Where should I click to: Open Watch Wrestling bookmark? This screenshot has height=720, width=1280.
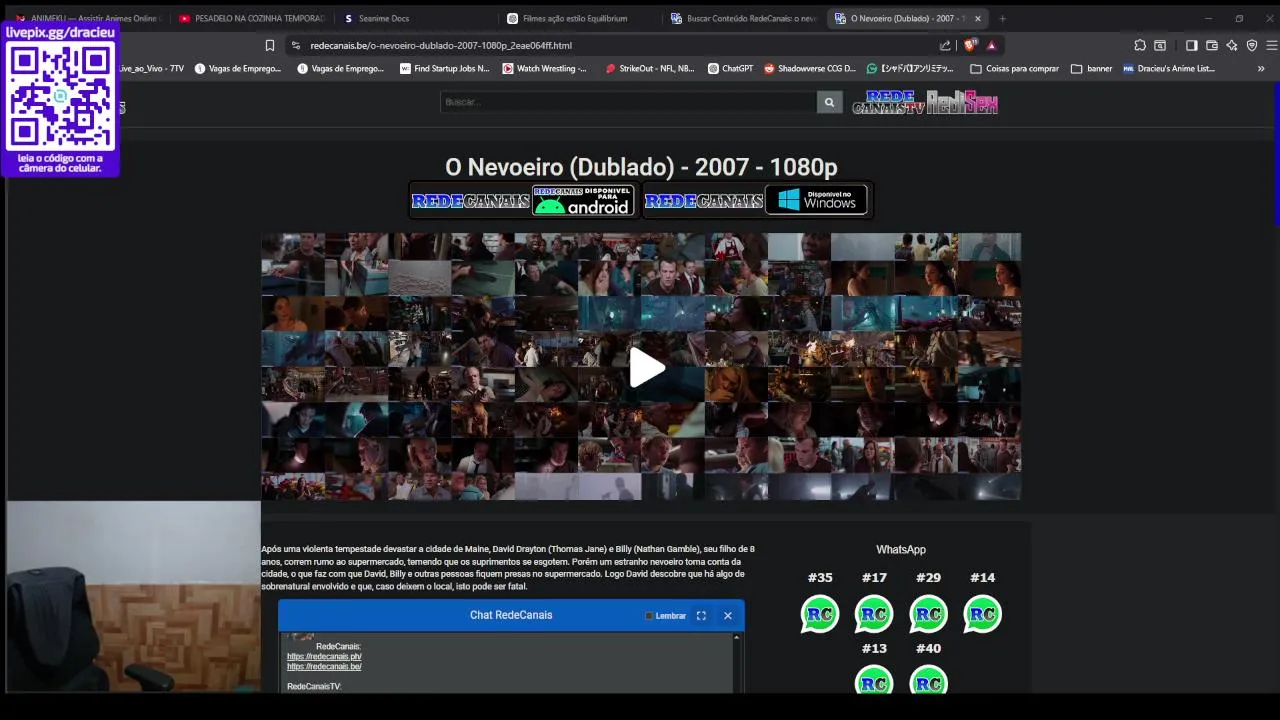[544, 69]
